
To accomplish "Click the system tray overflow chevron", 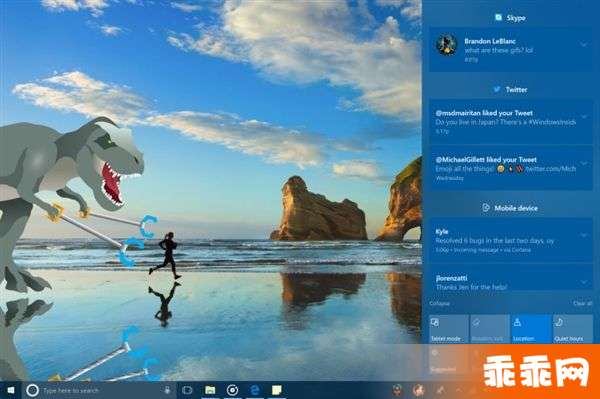I will 458,390.
